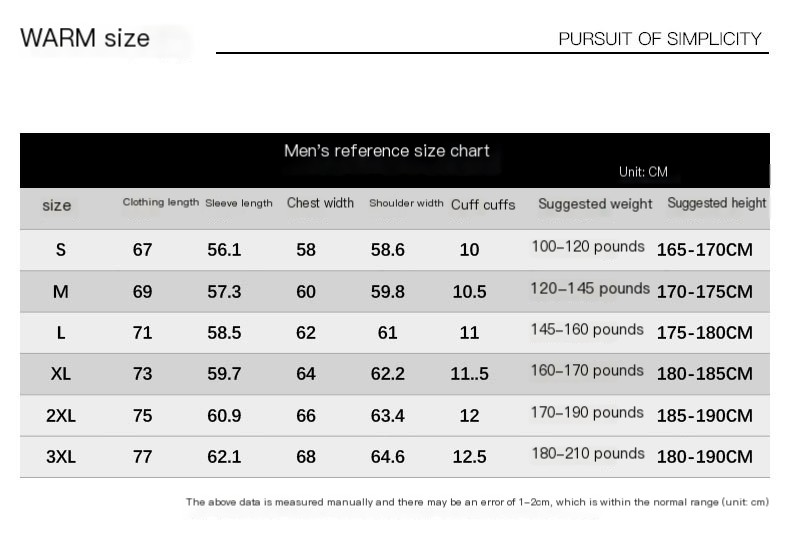Select the "175-180CM" height cell
790x556 pixels.
point(704,333)
